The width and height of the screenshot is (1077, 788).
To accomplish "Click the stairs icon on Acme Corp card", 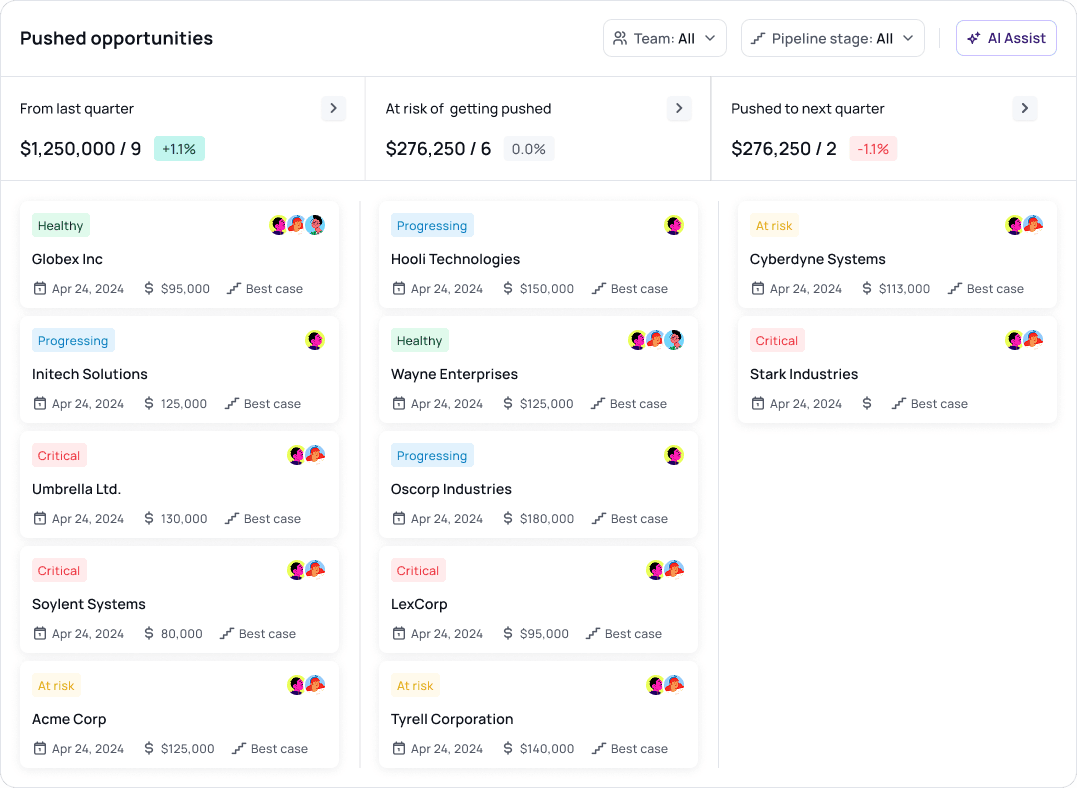I will (x=239, y=749).
